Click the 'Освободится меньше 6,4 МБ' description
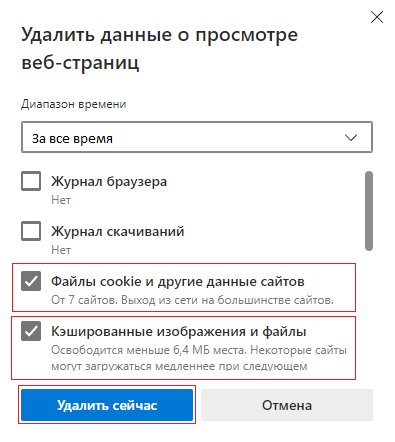Image resolution: width=395 pixels, height=442 pixels. [x=199, y=358]
